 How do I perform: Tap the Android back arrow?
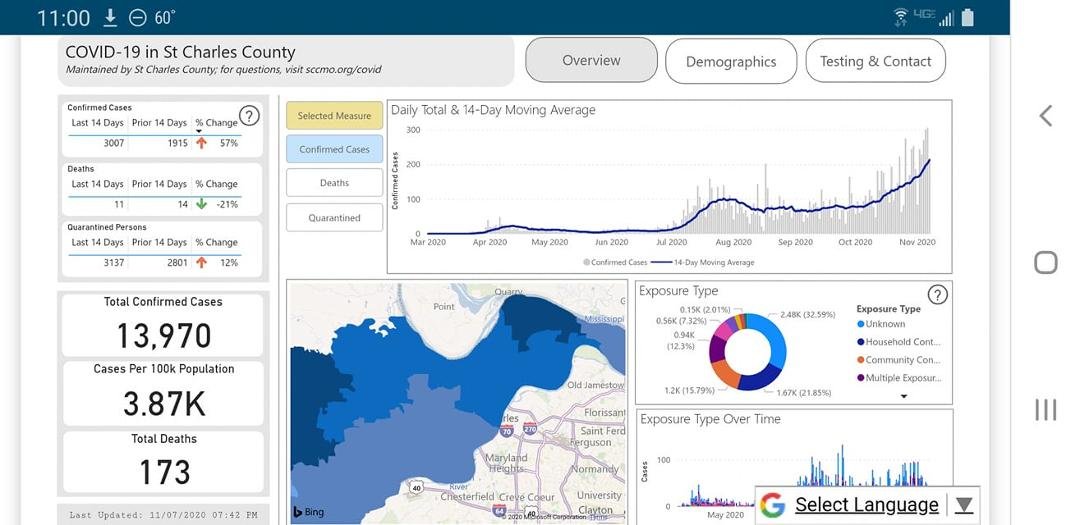tap(1046, 116)
